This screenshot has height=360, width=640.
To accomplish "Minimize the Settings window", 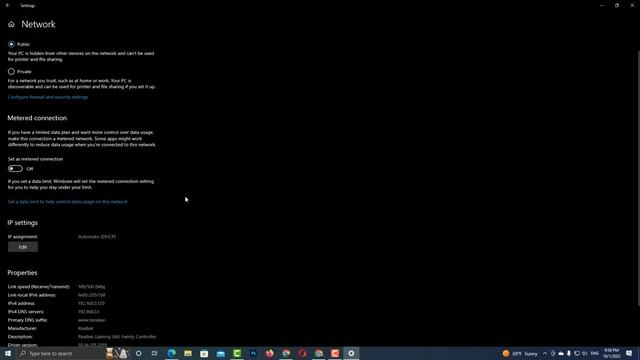I will [x=602, y=5].
